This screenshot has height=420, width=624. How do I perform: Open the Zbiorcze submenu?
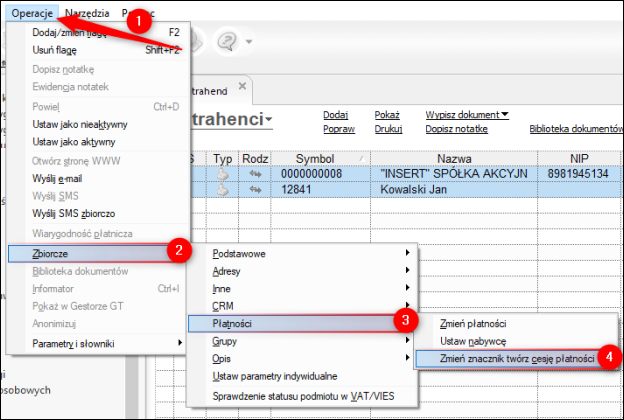pyautogui.click(x=96, y=254)
